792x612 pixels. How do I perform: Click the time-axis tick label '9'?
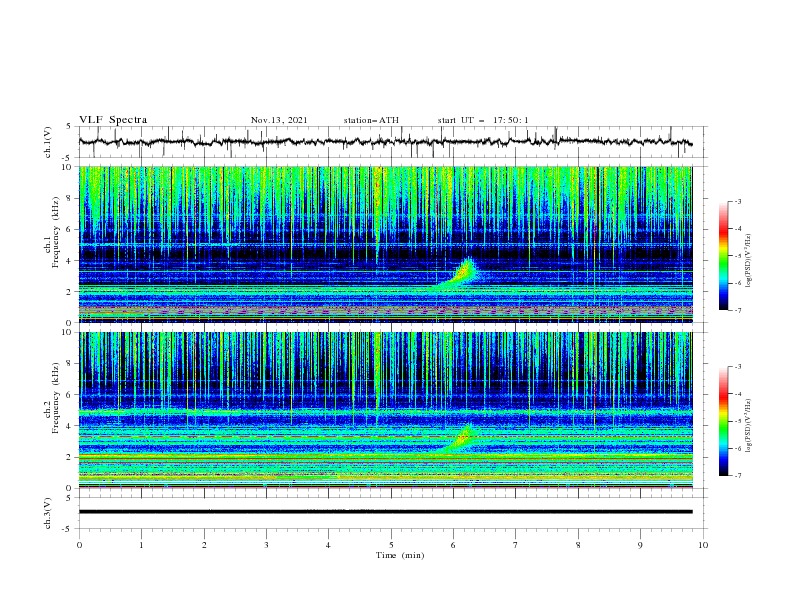pos(640,545)
